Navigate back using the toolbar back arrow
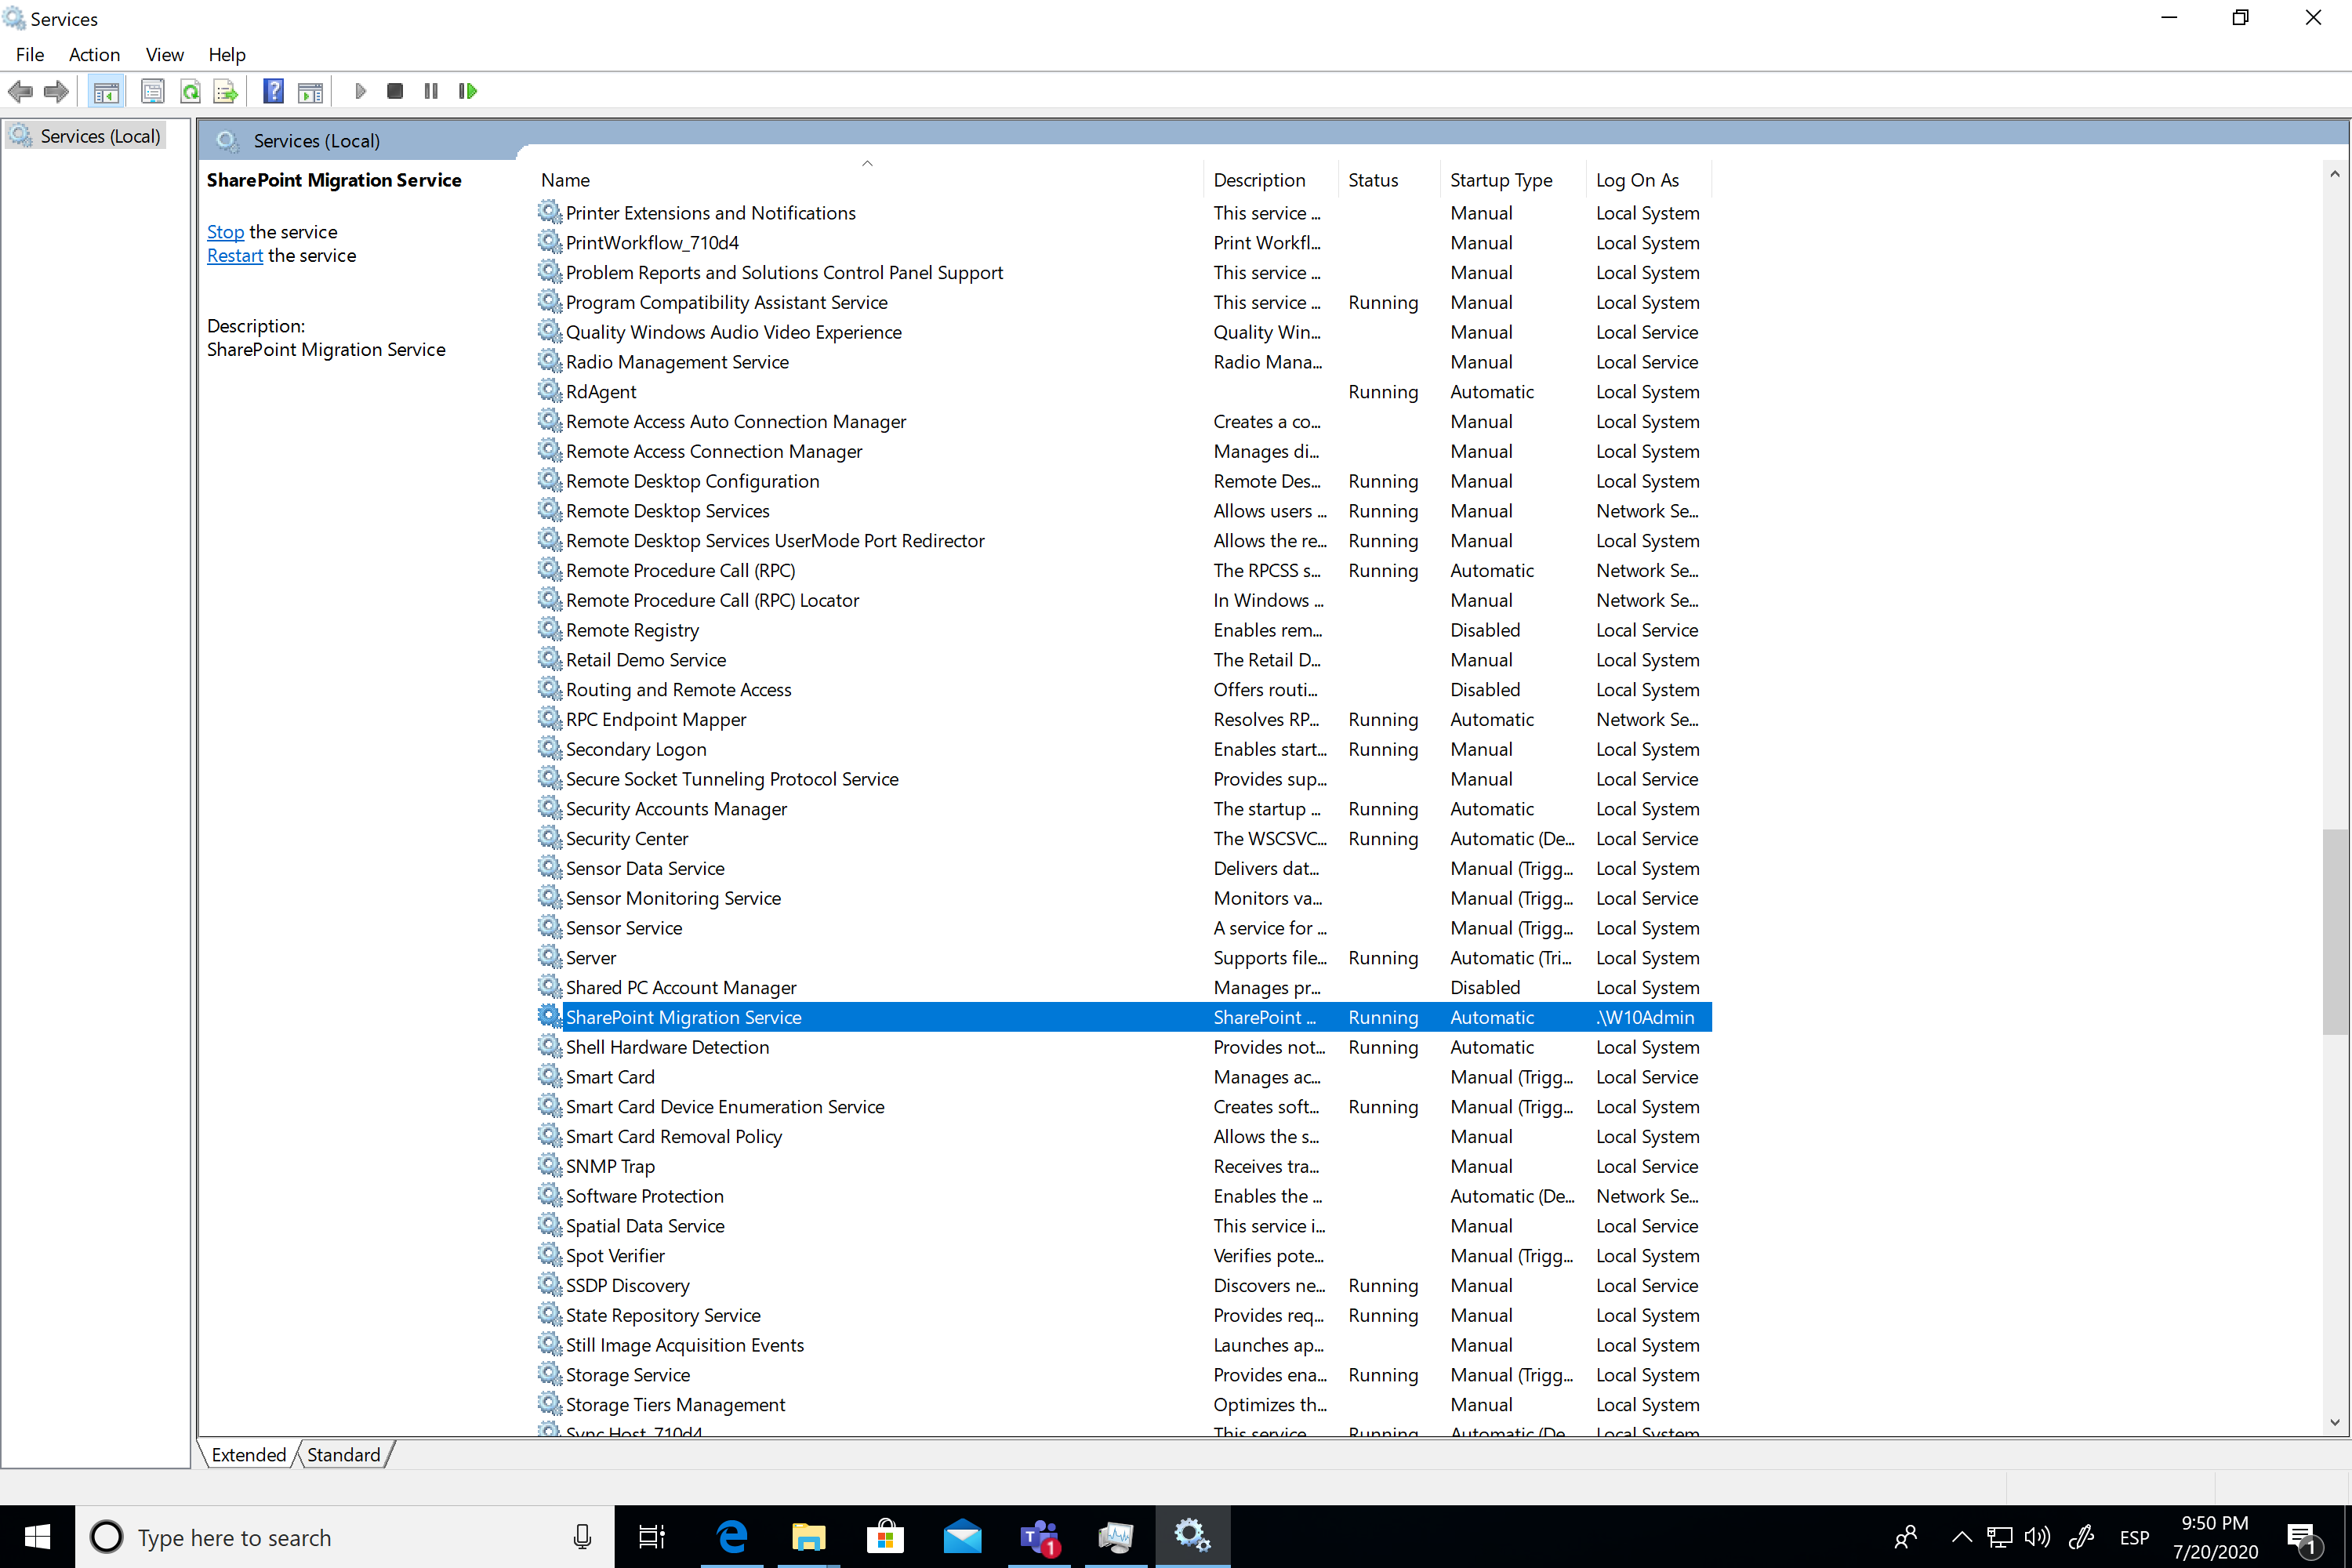This screenshot has width=2352, height=1568. click(20, 91)
